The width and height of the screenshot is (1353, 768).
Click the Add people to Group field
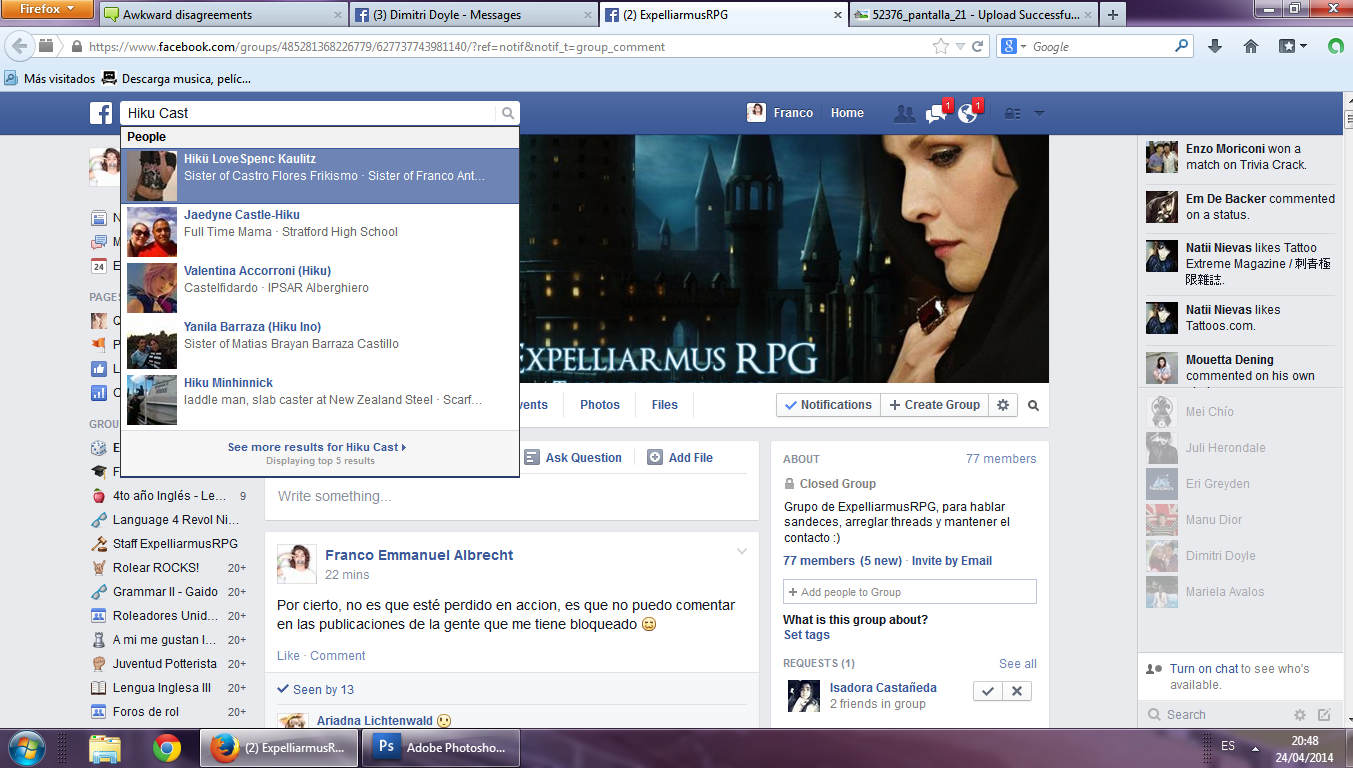coord(910,592)
